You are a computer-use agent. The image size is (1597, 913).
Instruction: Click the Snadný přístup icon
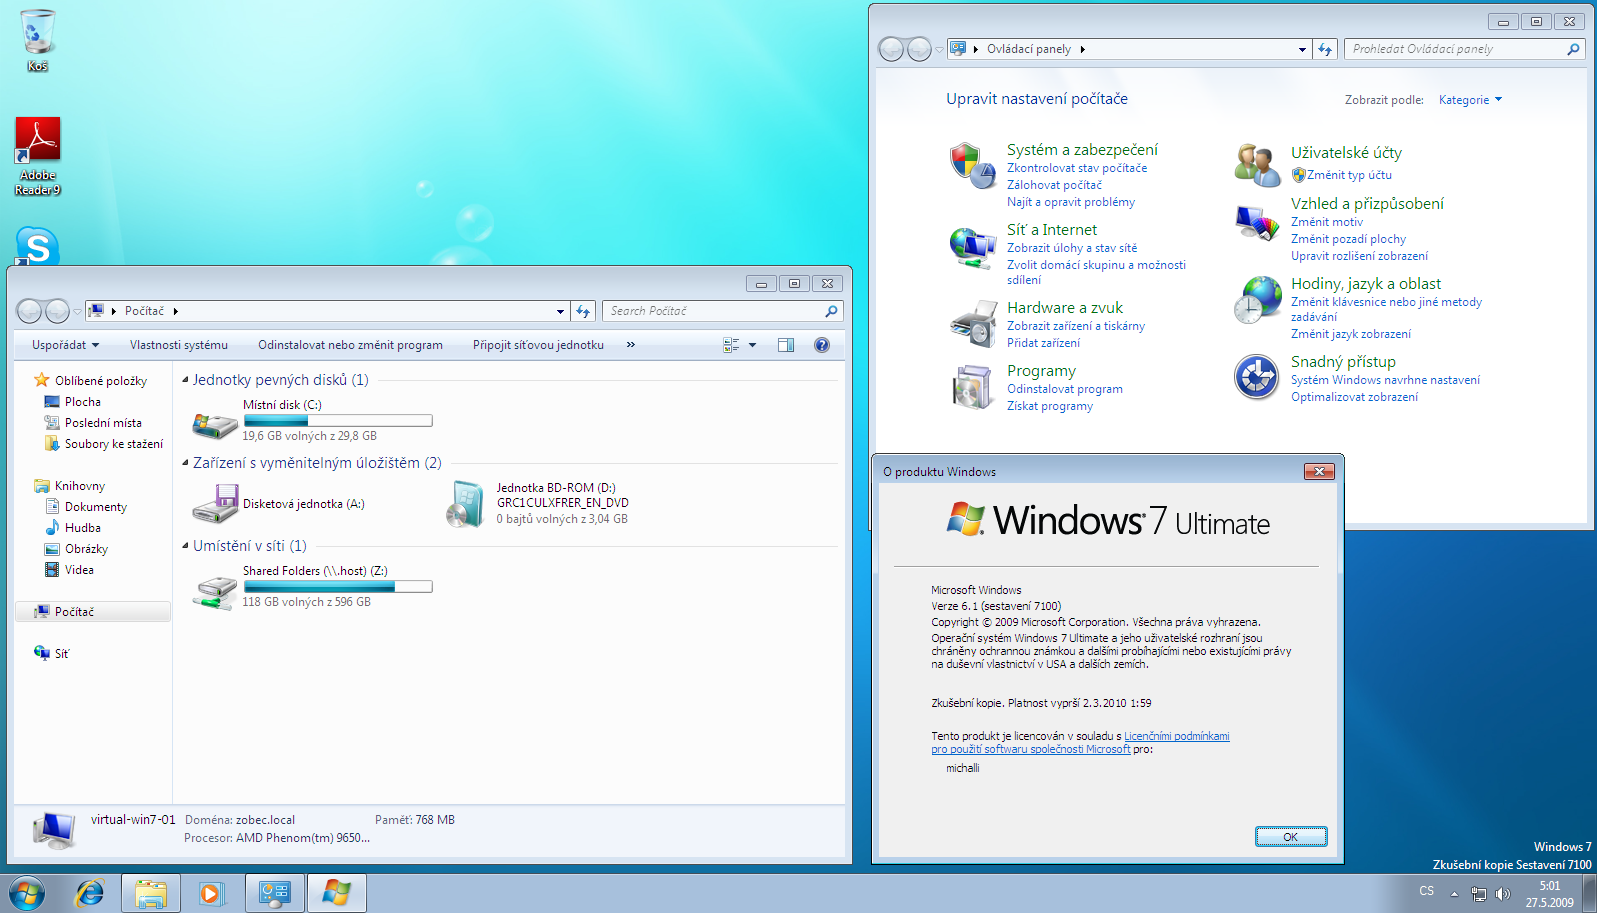[1257, 377]
